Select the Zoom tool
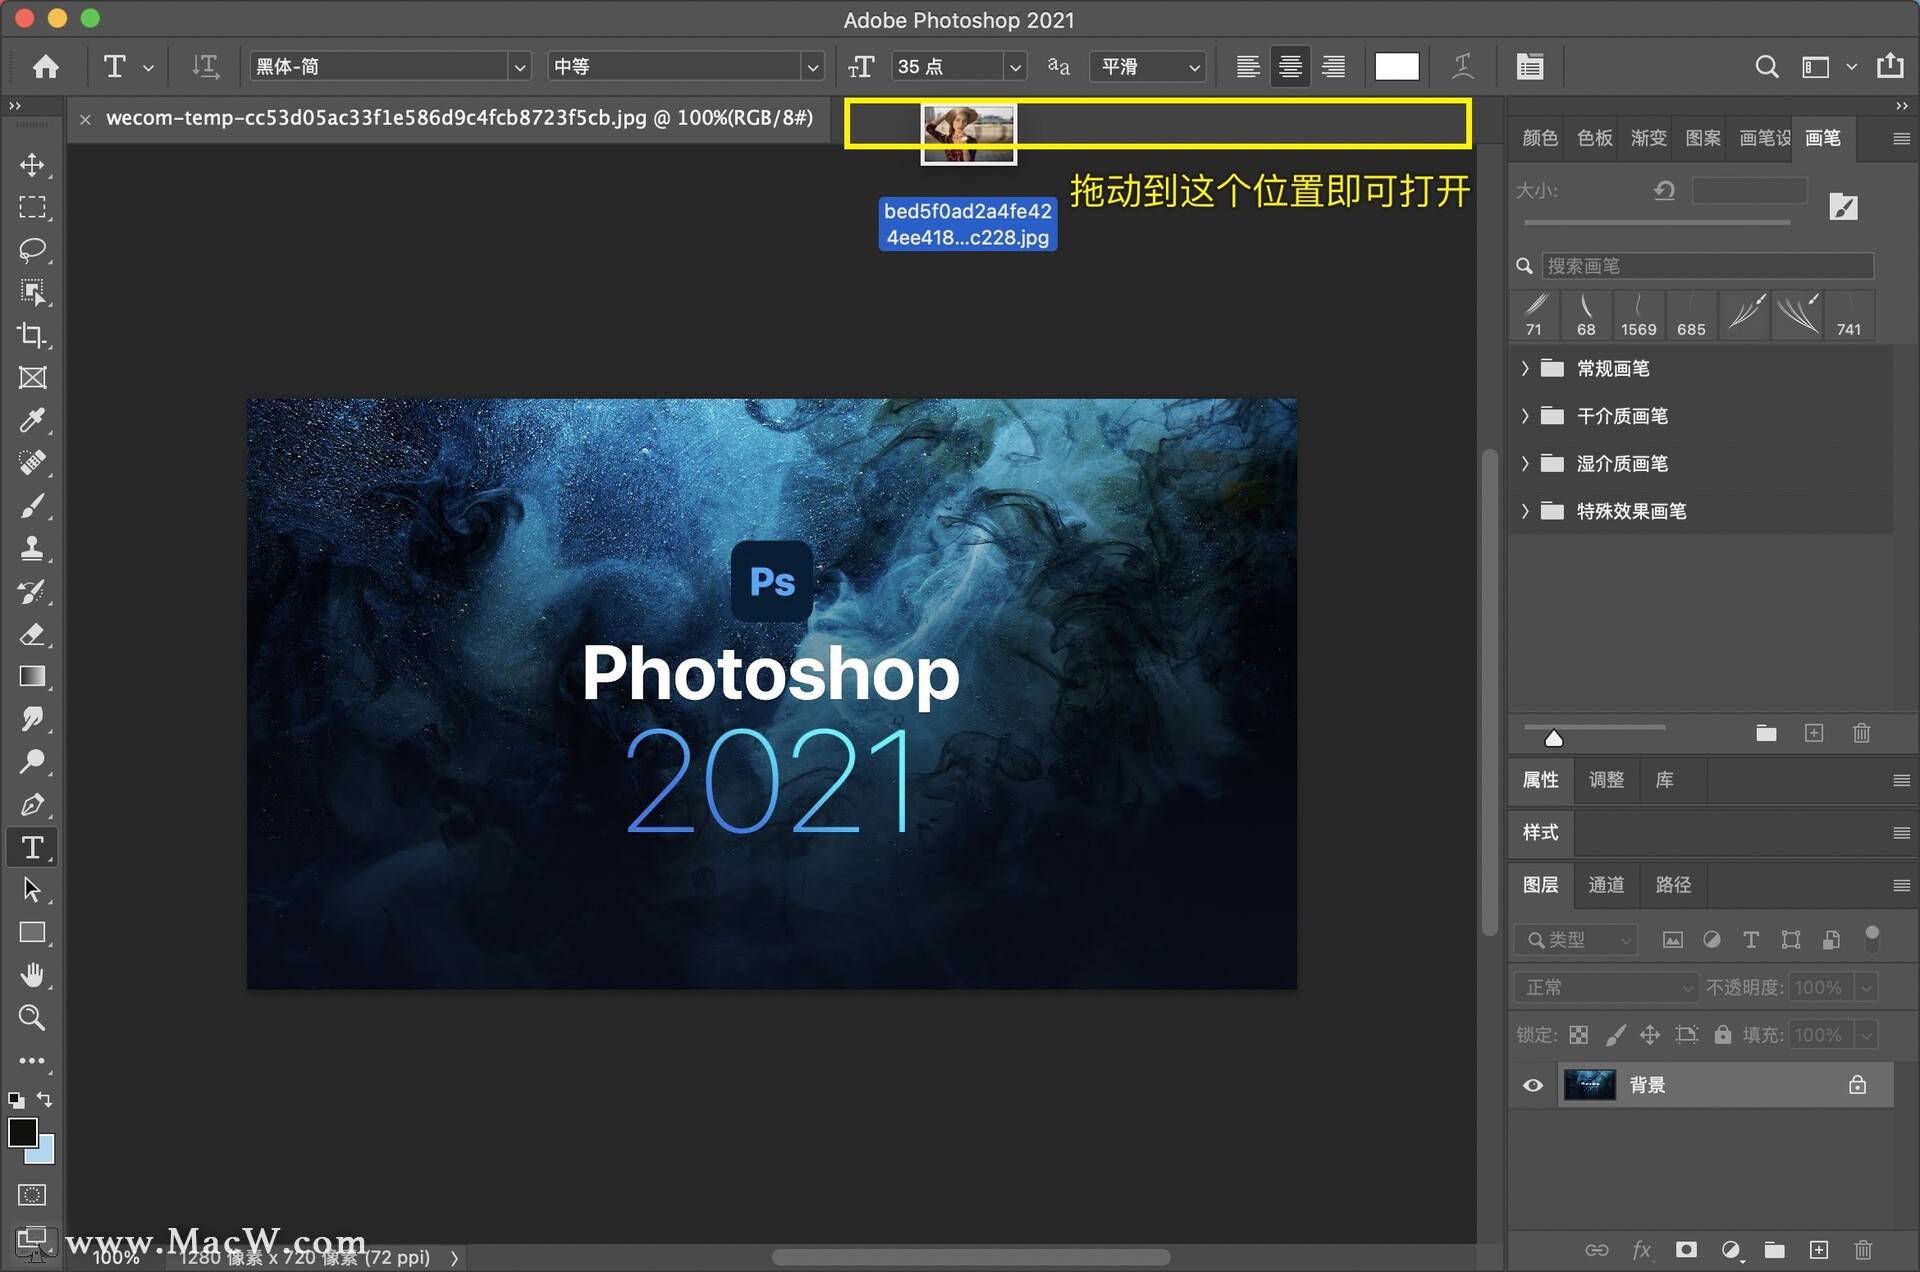 pyautogui.click(x=32, y=1017)
